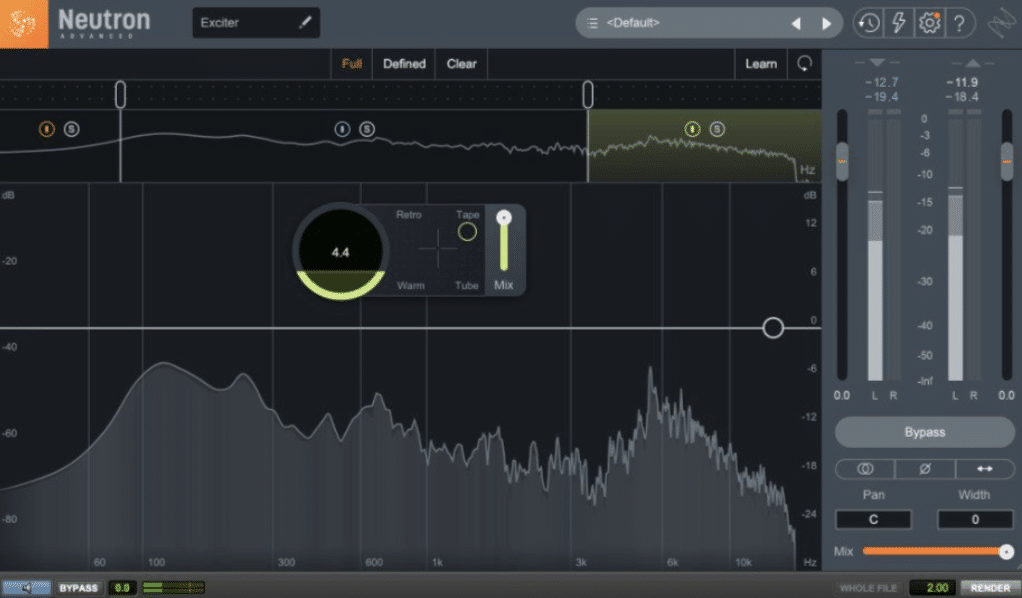Viewport: 1022px width, 598px height.
Task: Edit the Exciter preset name with pencil icon
Action: 305,23
